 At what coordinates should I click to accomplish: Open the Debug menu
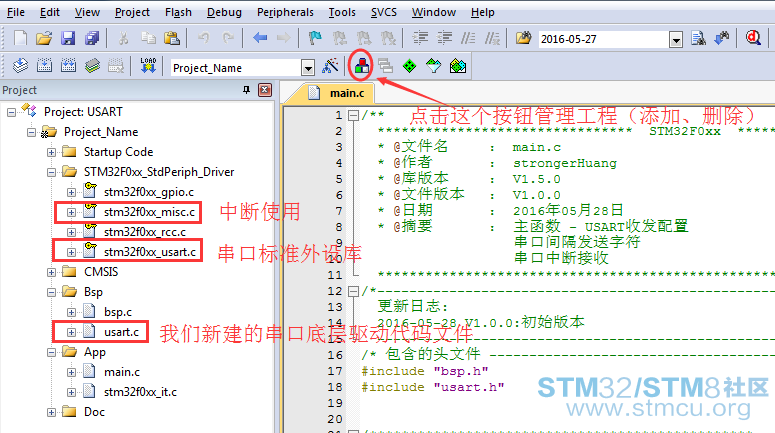(x=224, y=12)
